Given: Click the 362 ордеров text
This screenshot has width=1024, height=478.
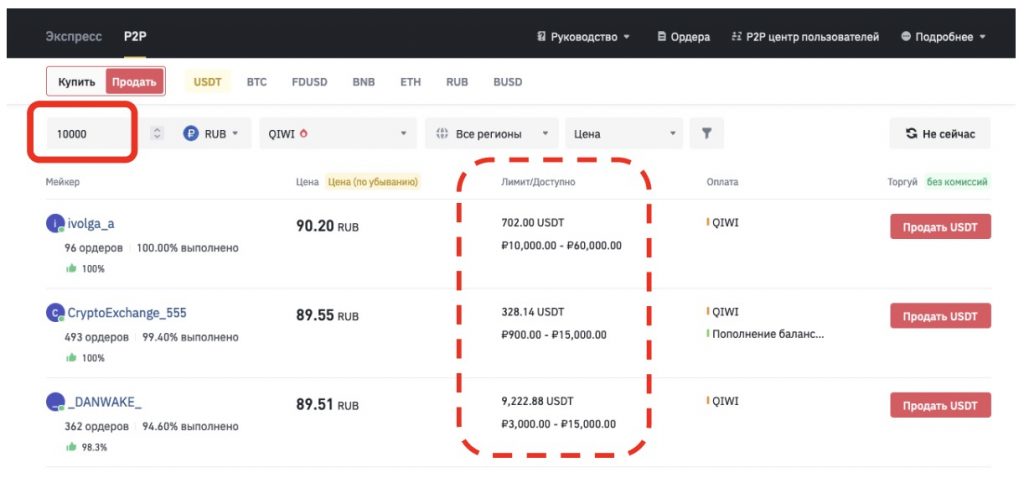Looking at the screenshot, I should (96, 426).
